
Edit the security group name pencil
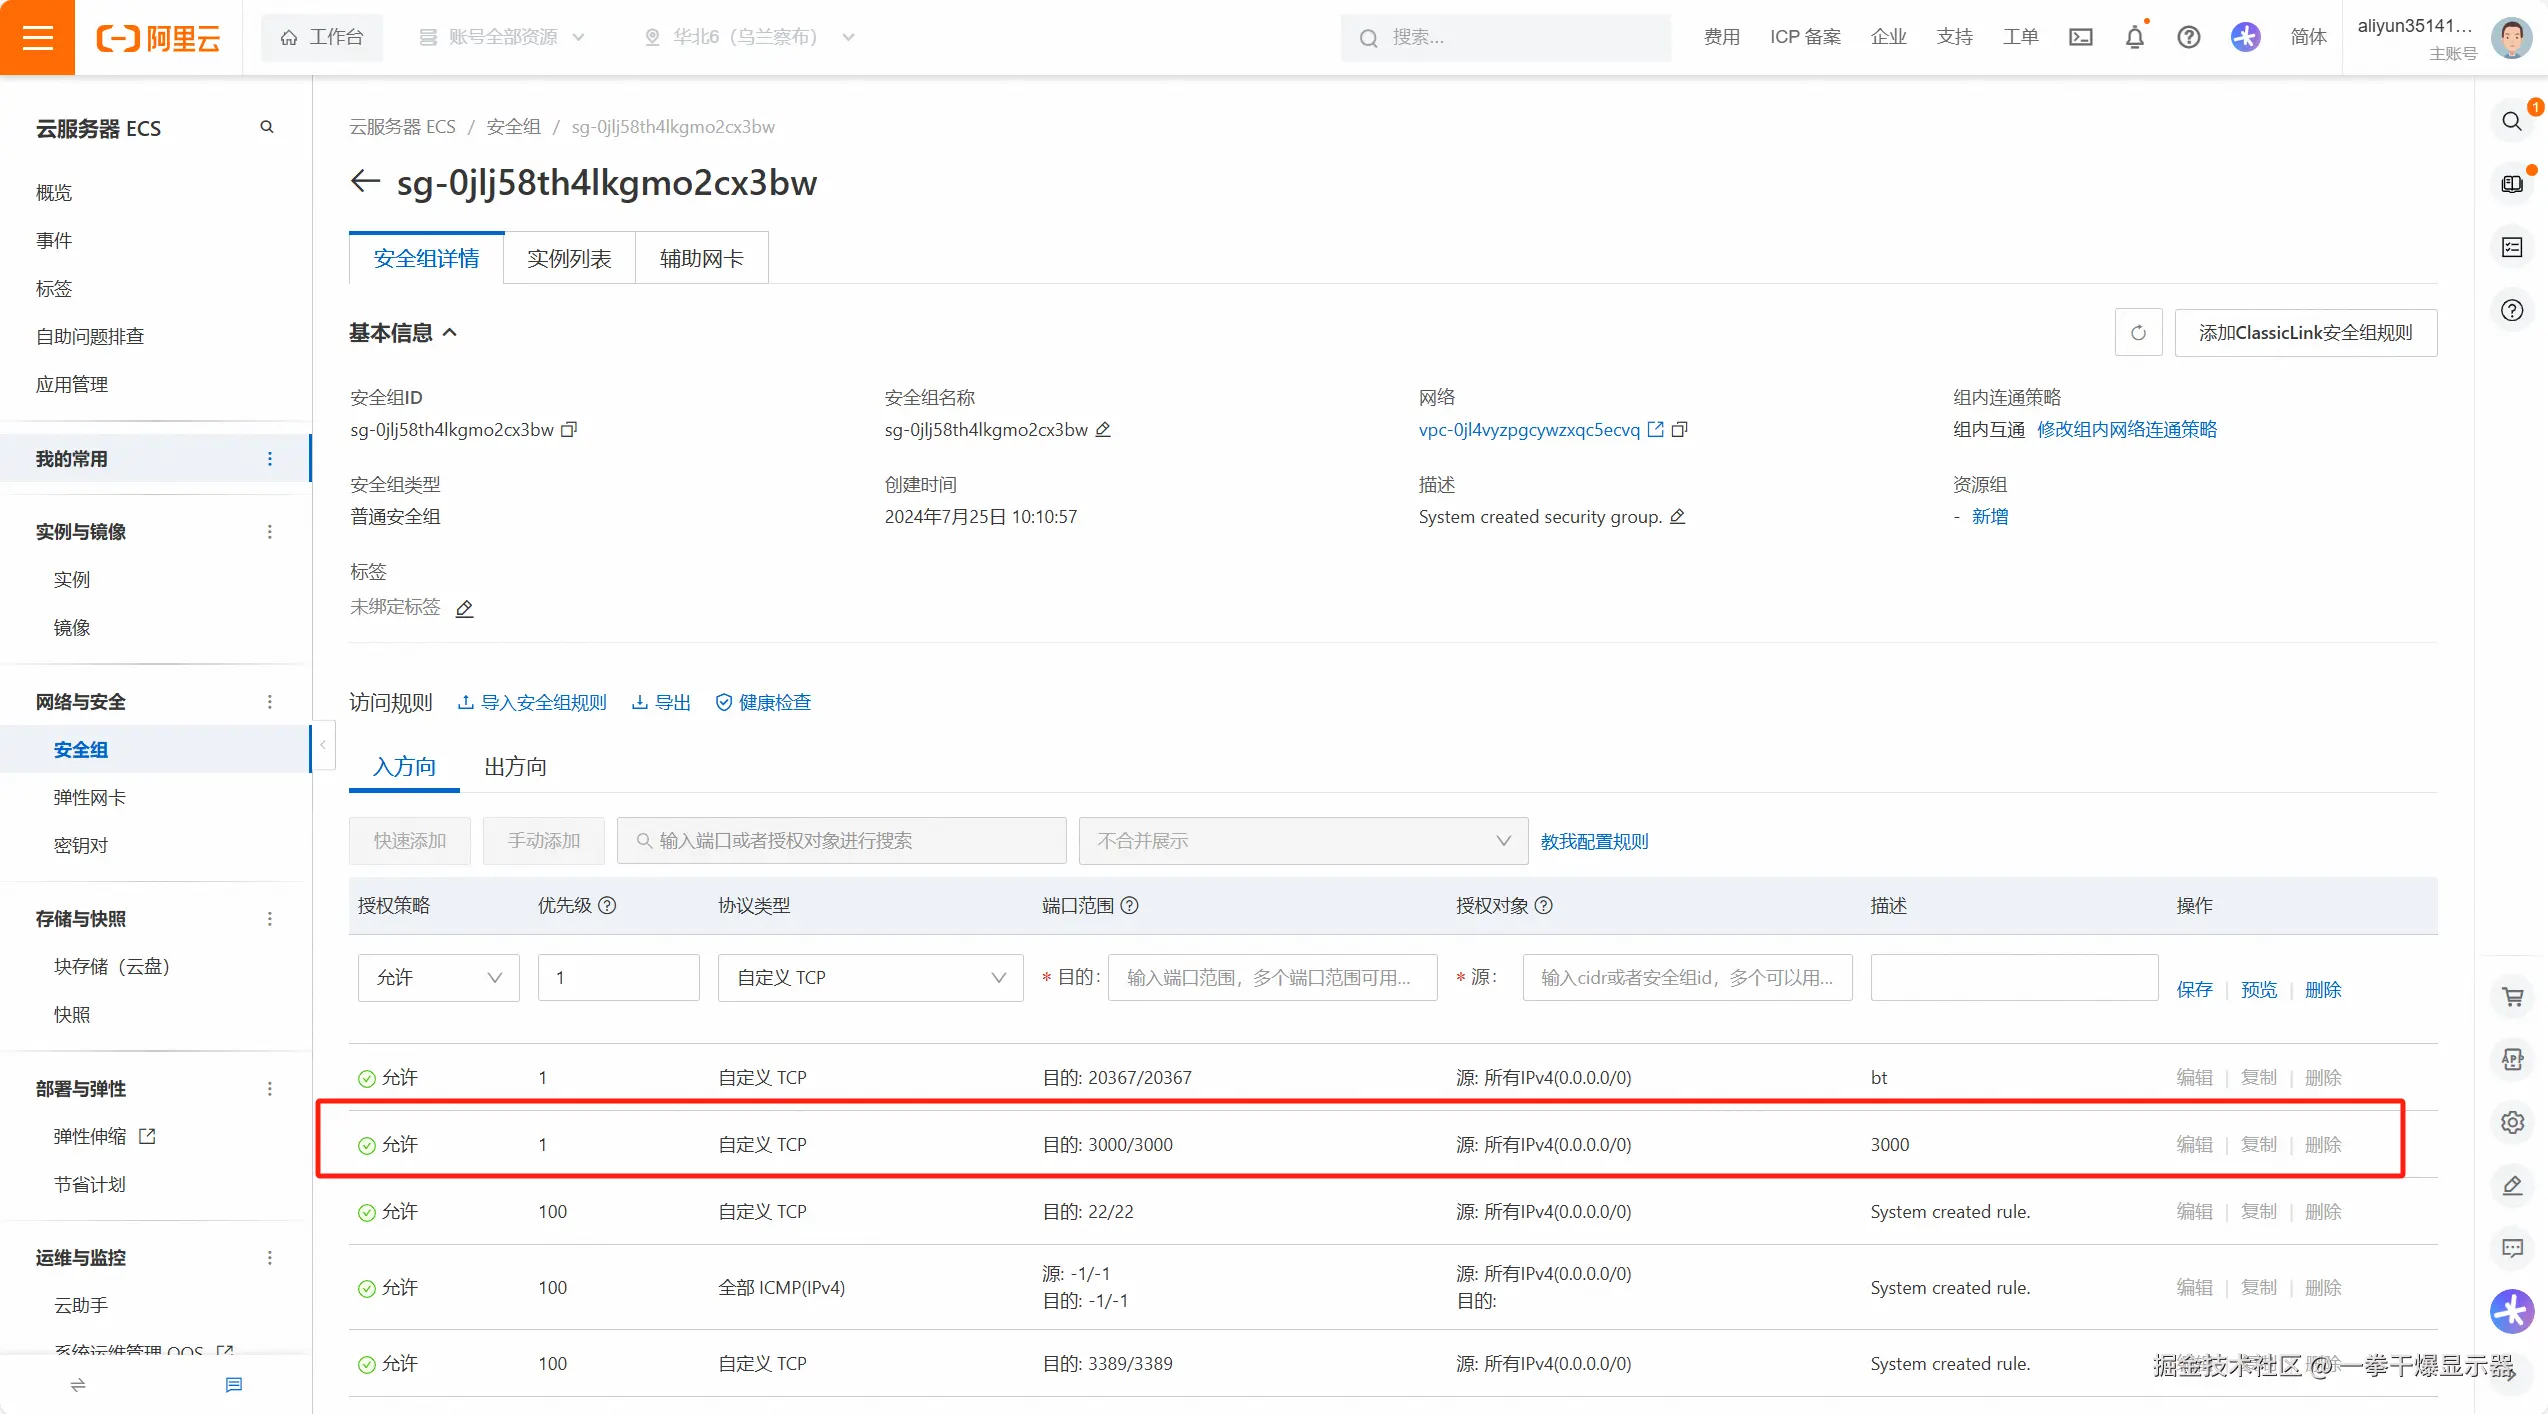pos(1103,430)
